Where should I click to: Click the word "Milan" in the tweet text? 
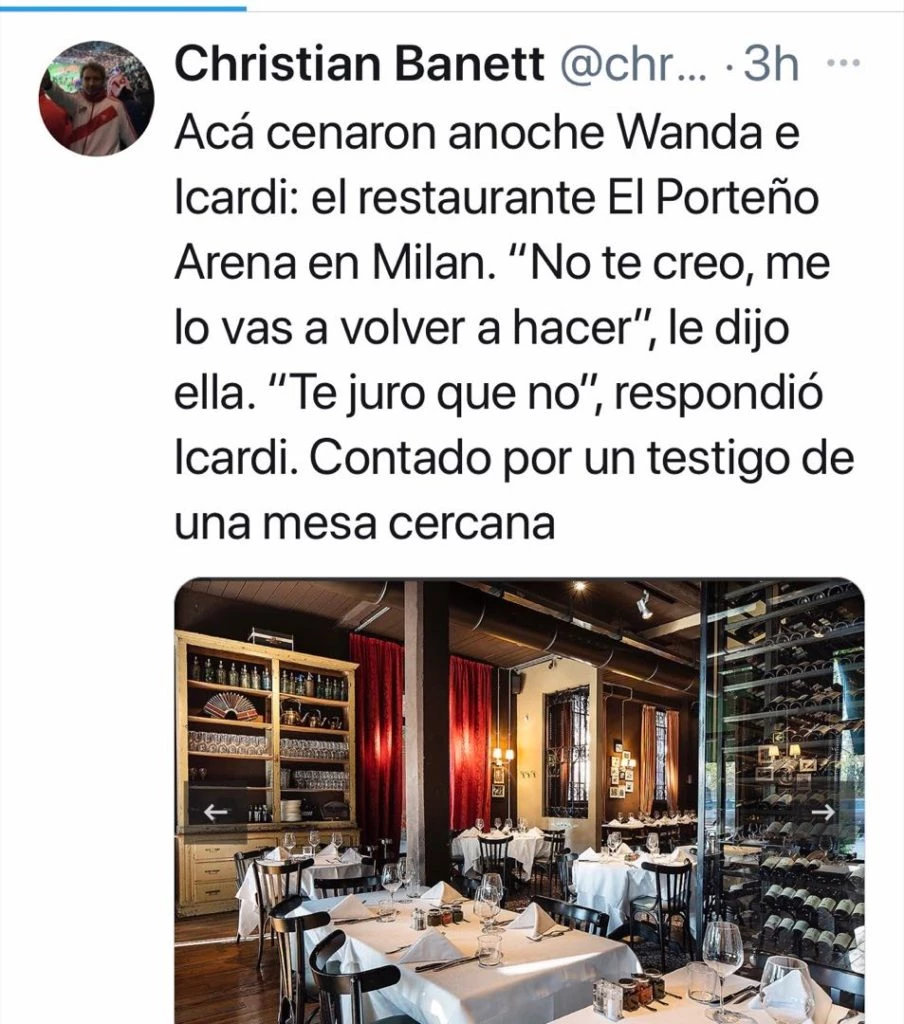pos(431,263)
